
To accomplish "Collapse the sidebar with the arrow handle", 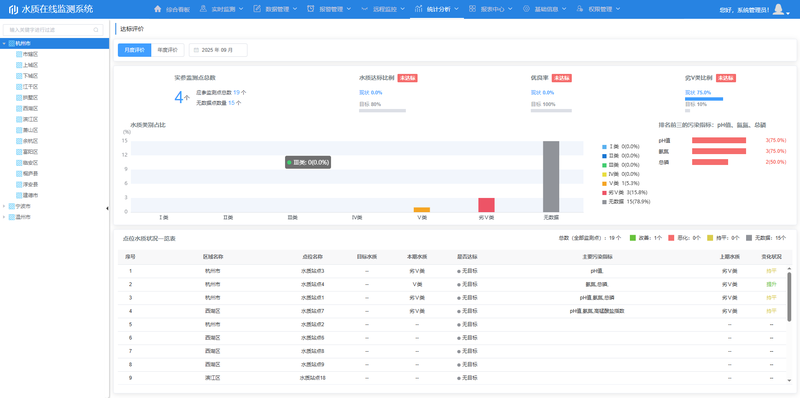I will [107, 208].
